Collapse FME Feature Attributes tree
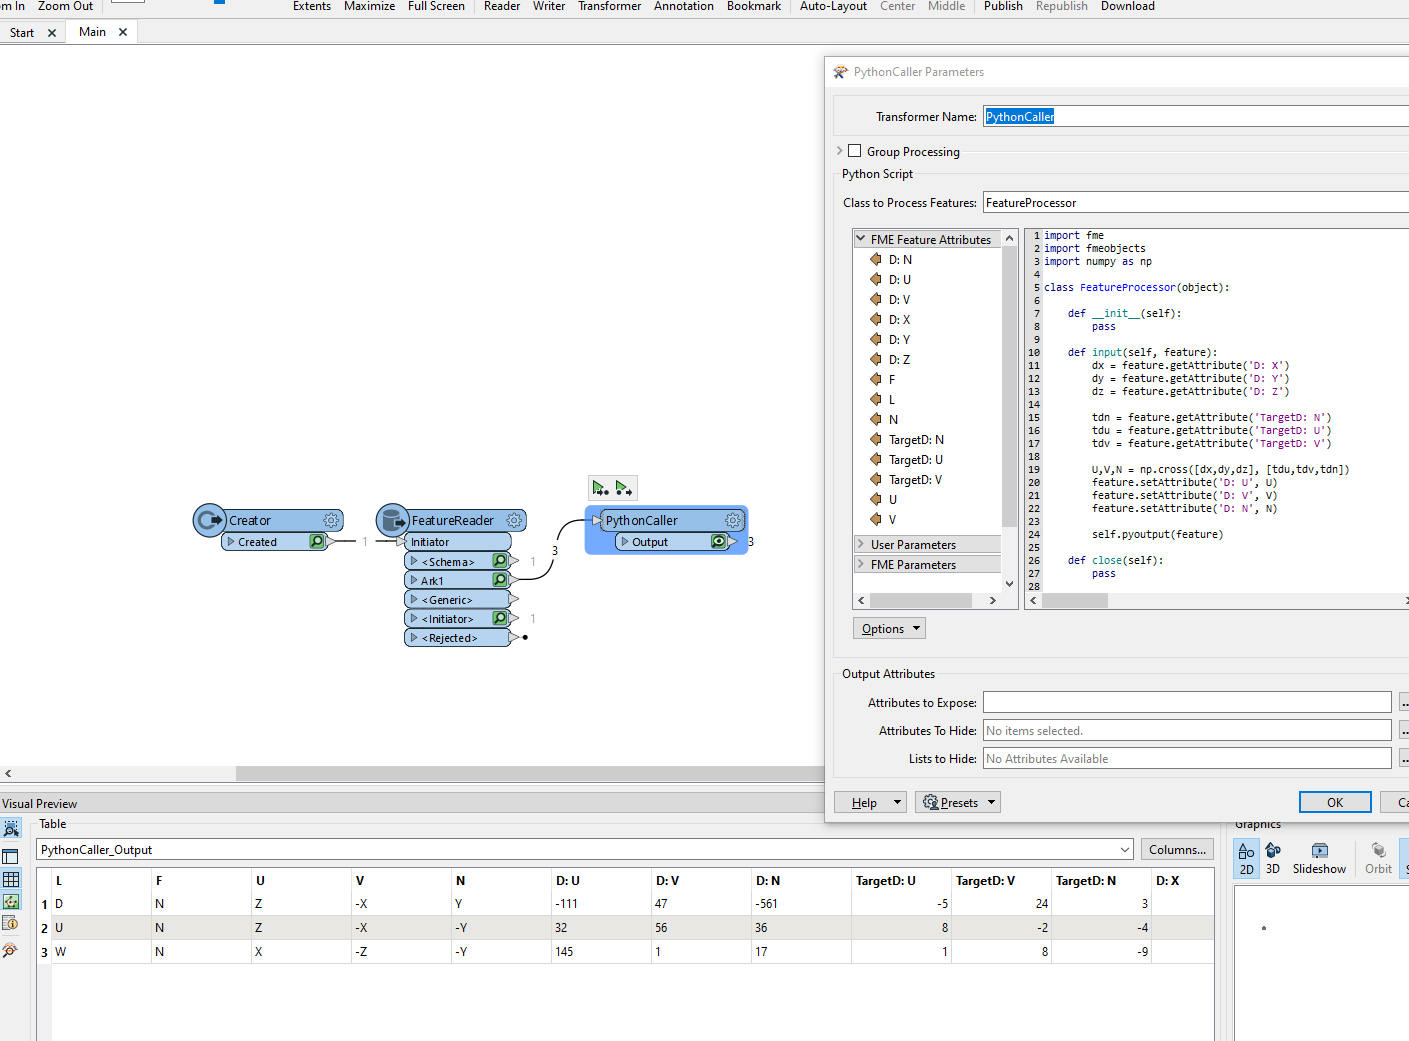1409x1041 pixels. (x=861, y=239)
